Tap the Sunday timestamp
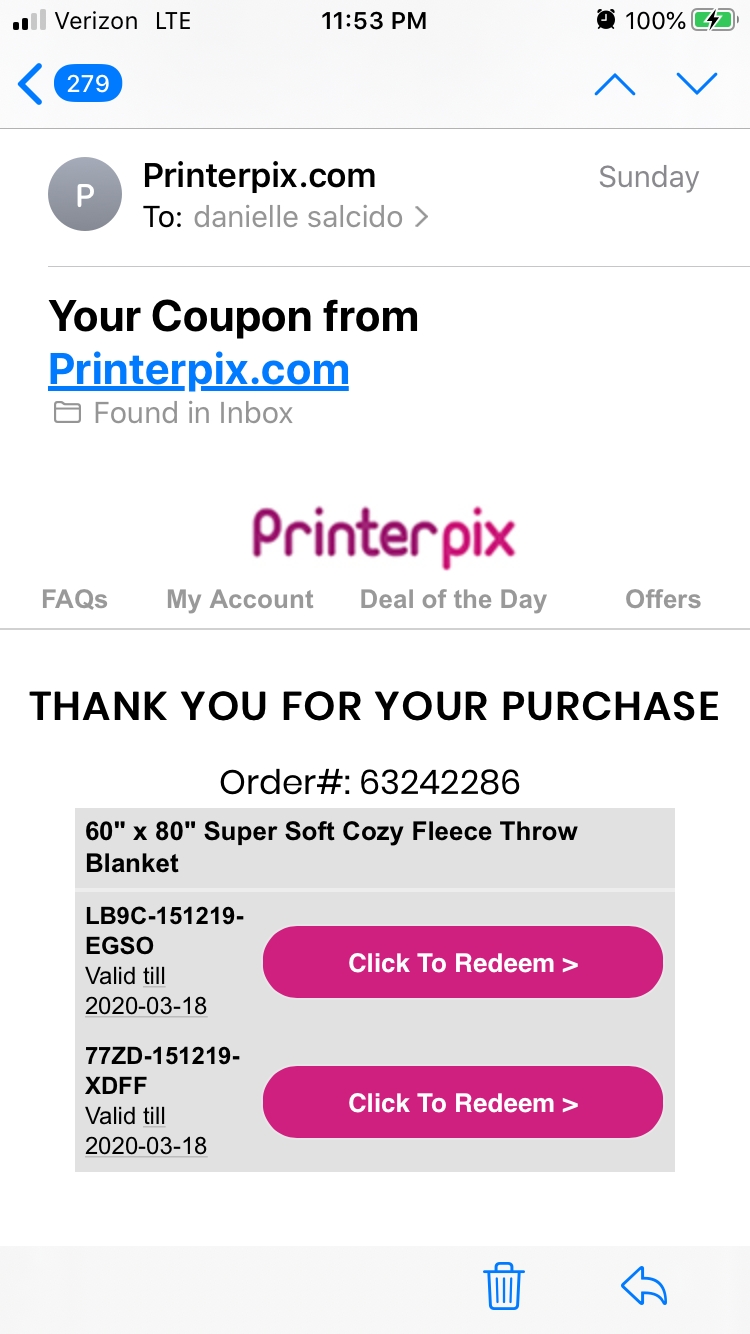This screenshot has height=1334, width=750. 647,177
